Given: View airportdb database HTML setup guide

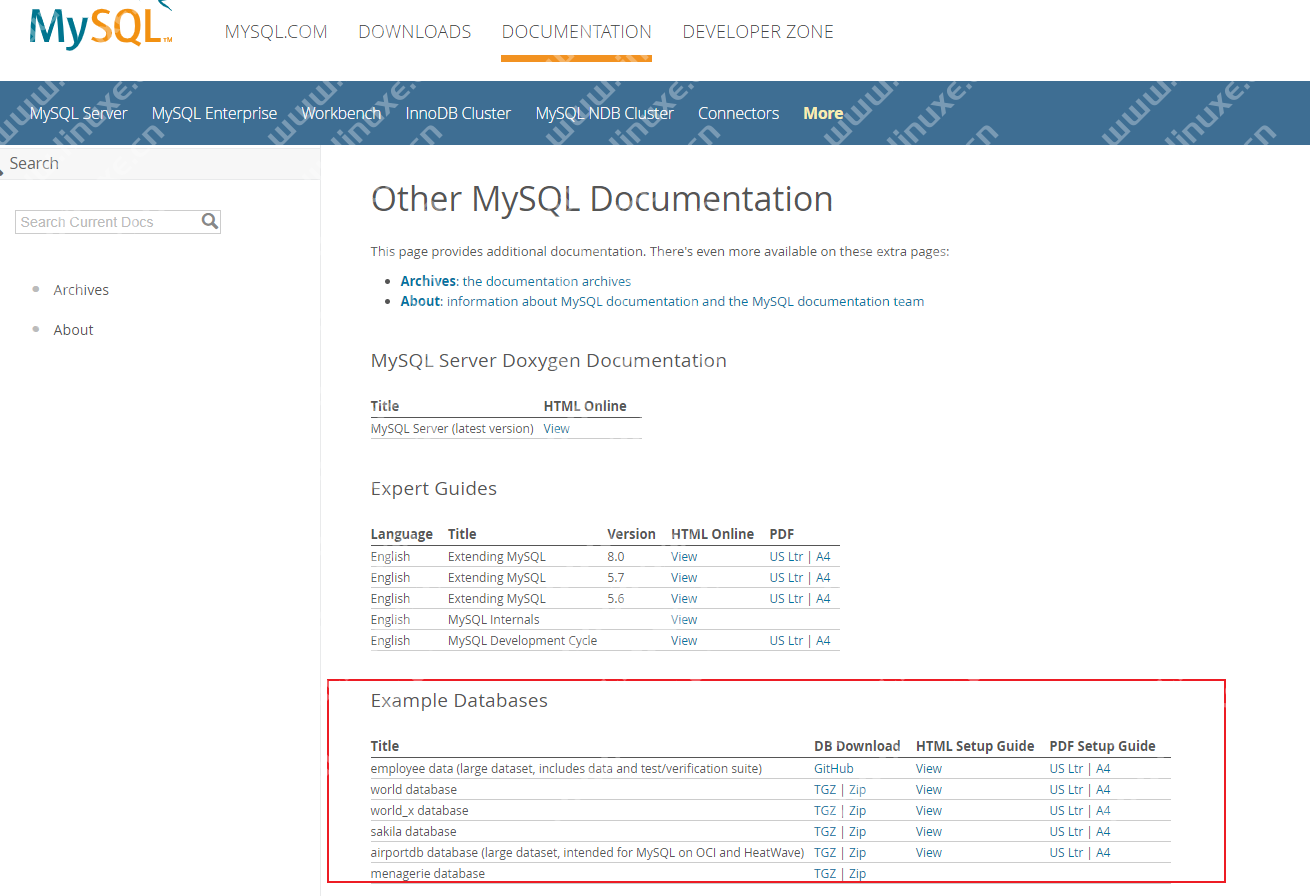Looking at the screenshot, I should point(929,852).
